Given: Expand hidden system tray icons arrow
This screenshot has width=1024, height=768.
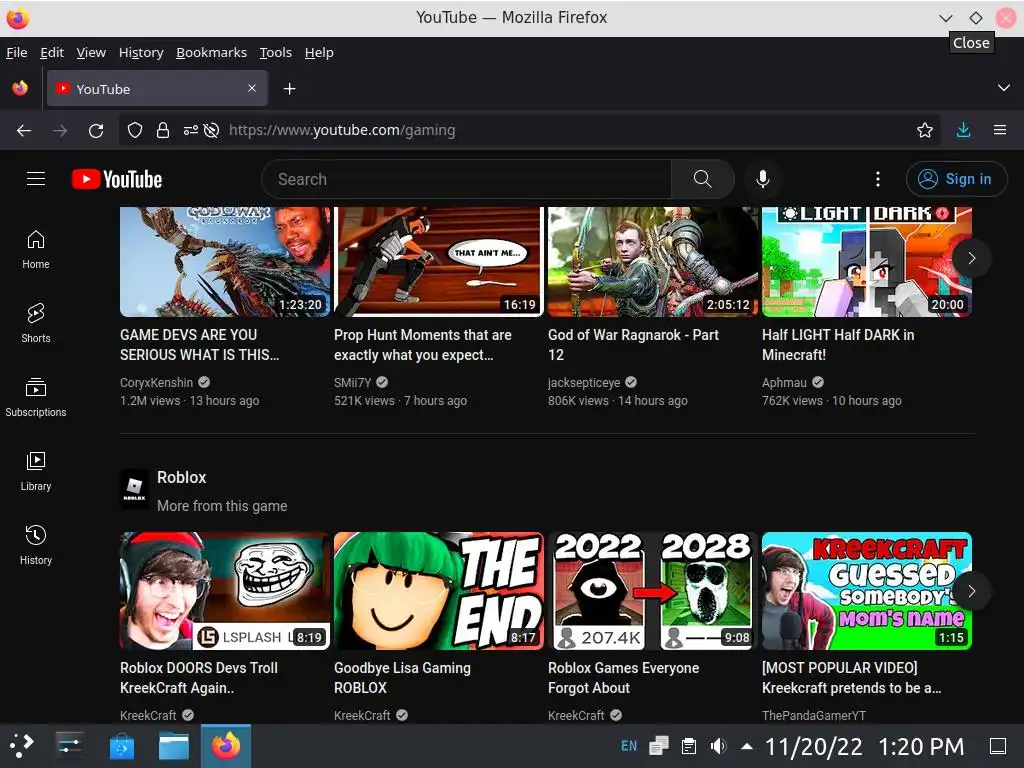Looking at the screenshot, I should coord(747,746).
